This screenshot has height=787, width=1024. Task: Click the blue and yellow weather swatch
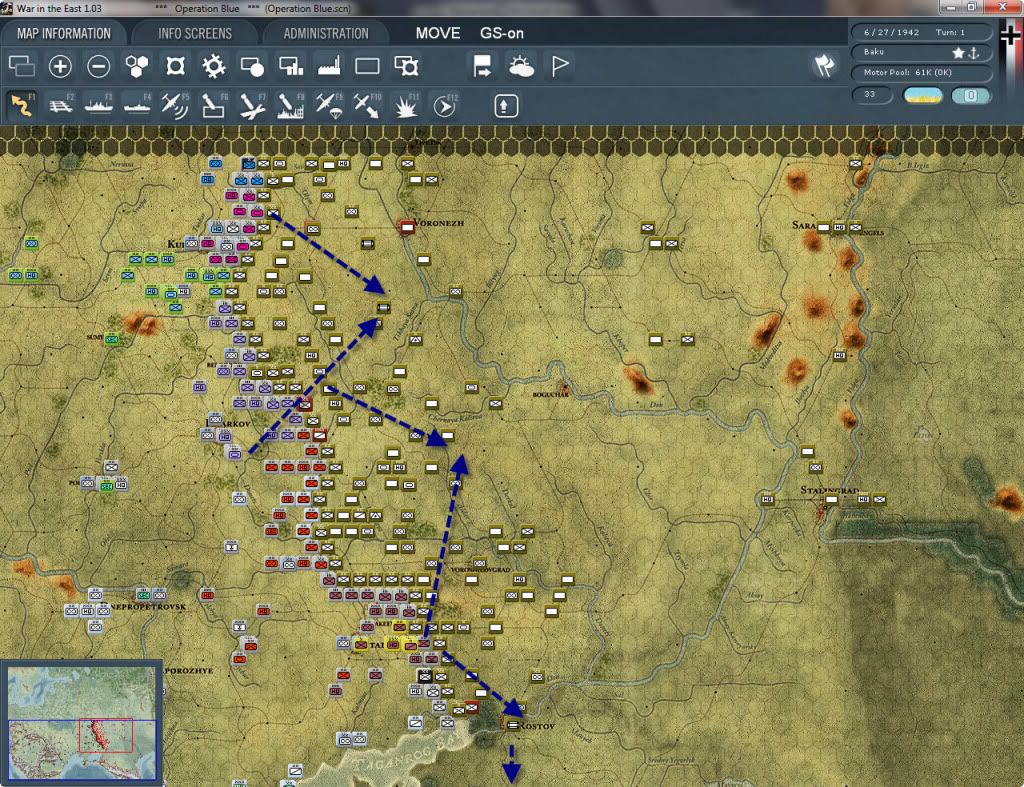[x=923, y=95]
